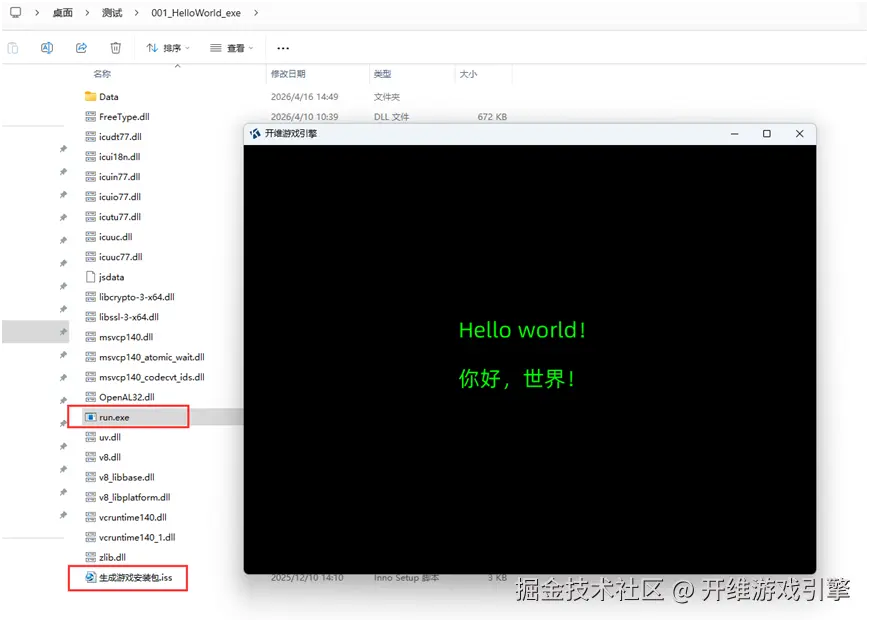Click the share icon in Explorer toolbar

(x=81, y=48)
